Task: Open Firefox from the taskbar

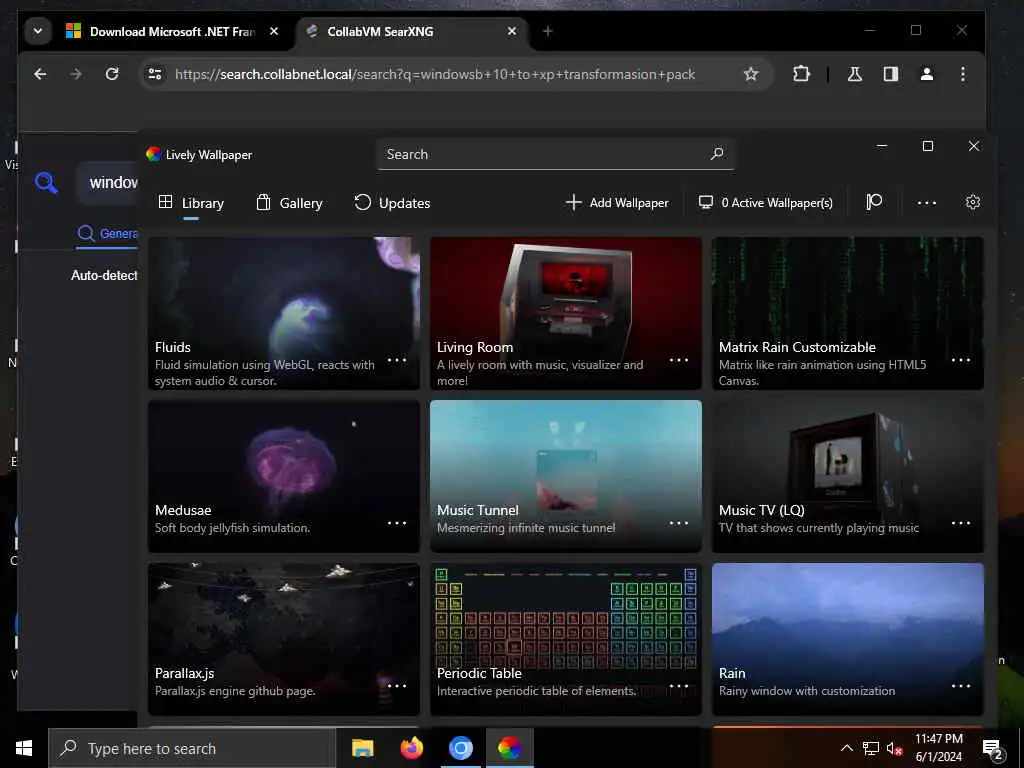Action: [x=411, y=748]
